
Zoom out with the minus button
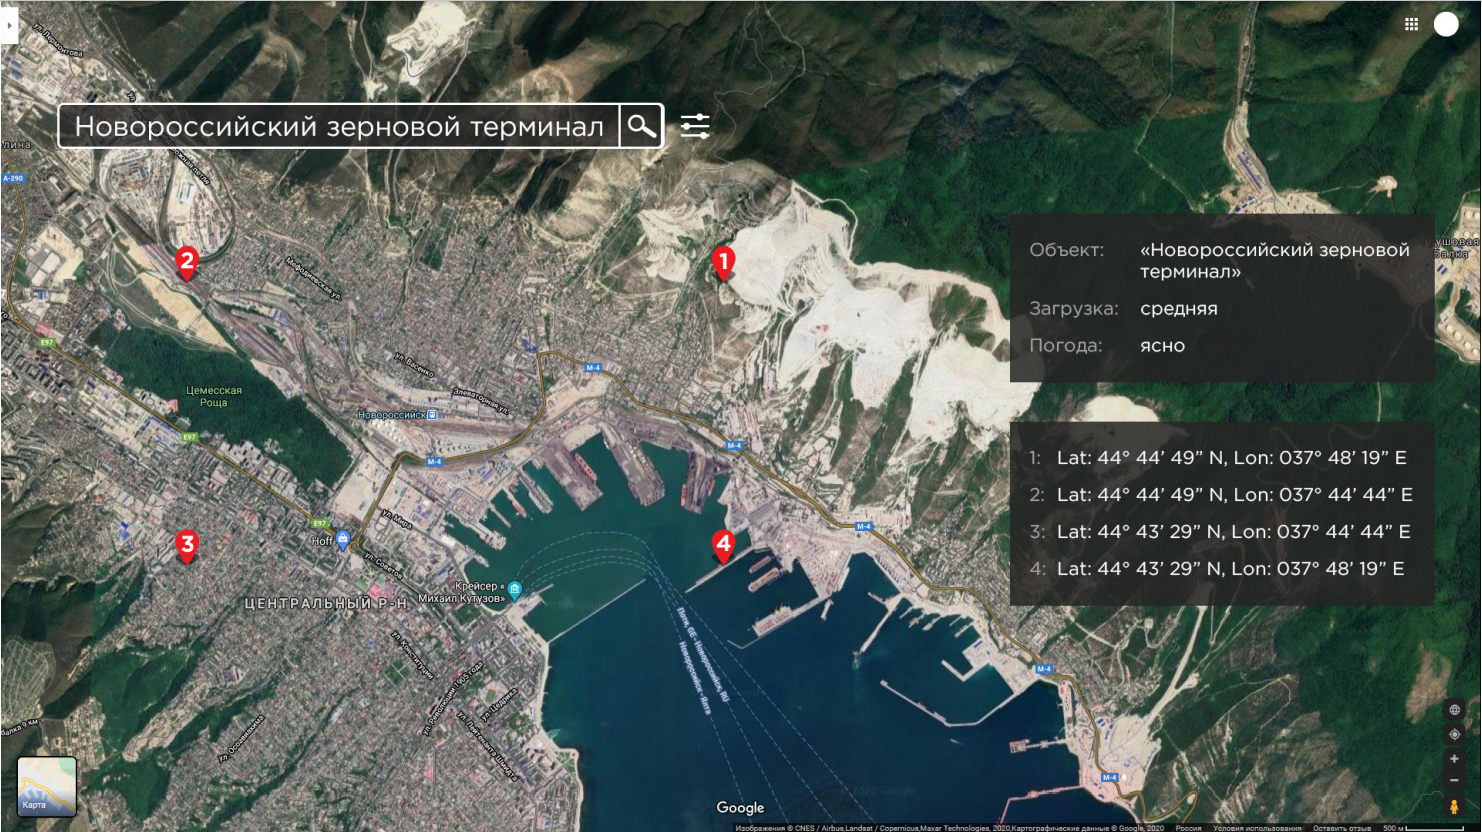tap(1454, 781)
